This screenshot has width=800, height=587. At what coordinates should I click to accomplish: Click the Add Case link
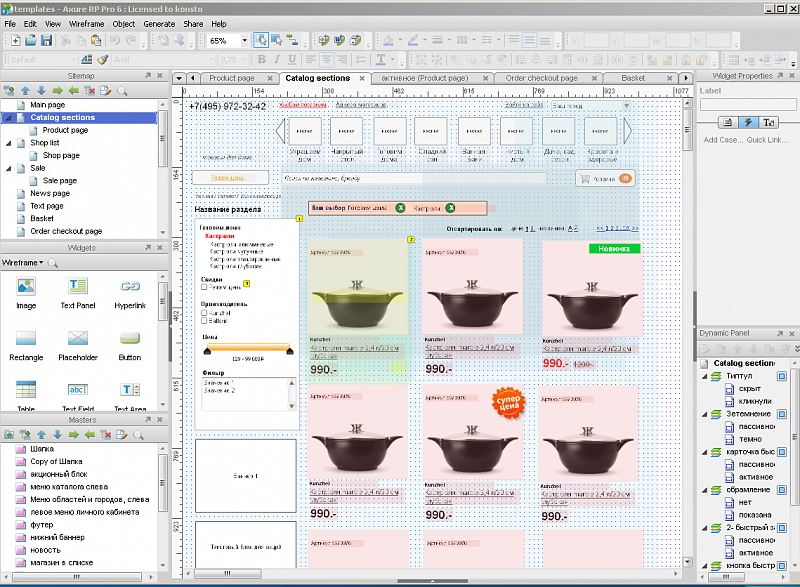pyautogui.click(x=721, y=140)
